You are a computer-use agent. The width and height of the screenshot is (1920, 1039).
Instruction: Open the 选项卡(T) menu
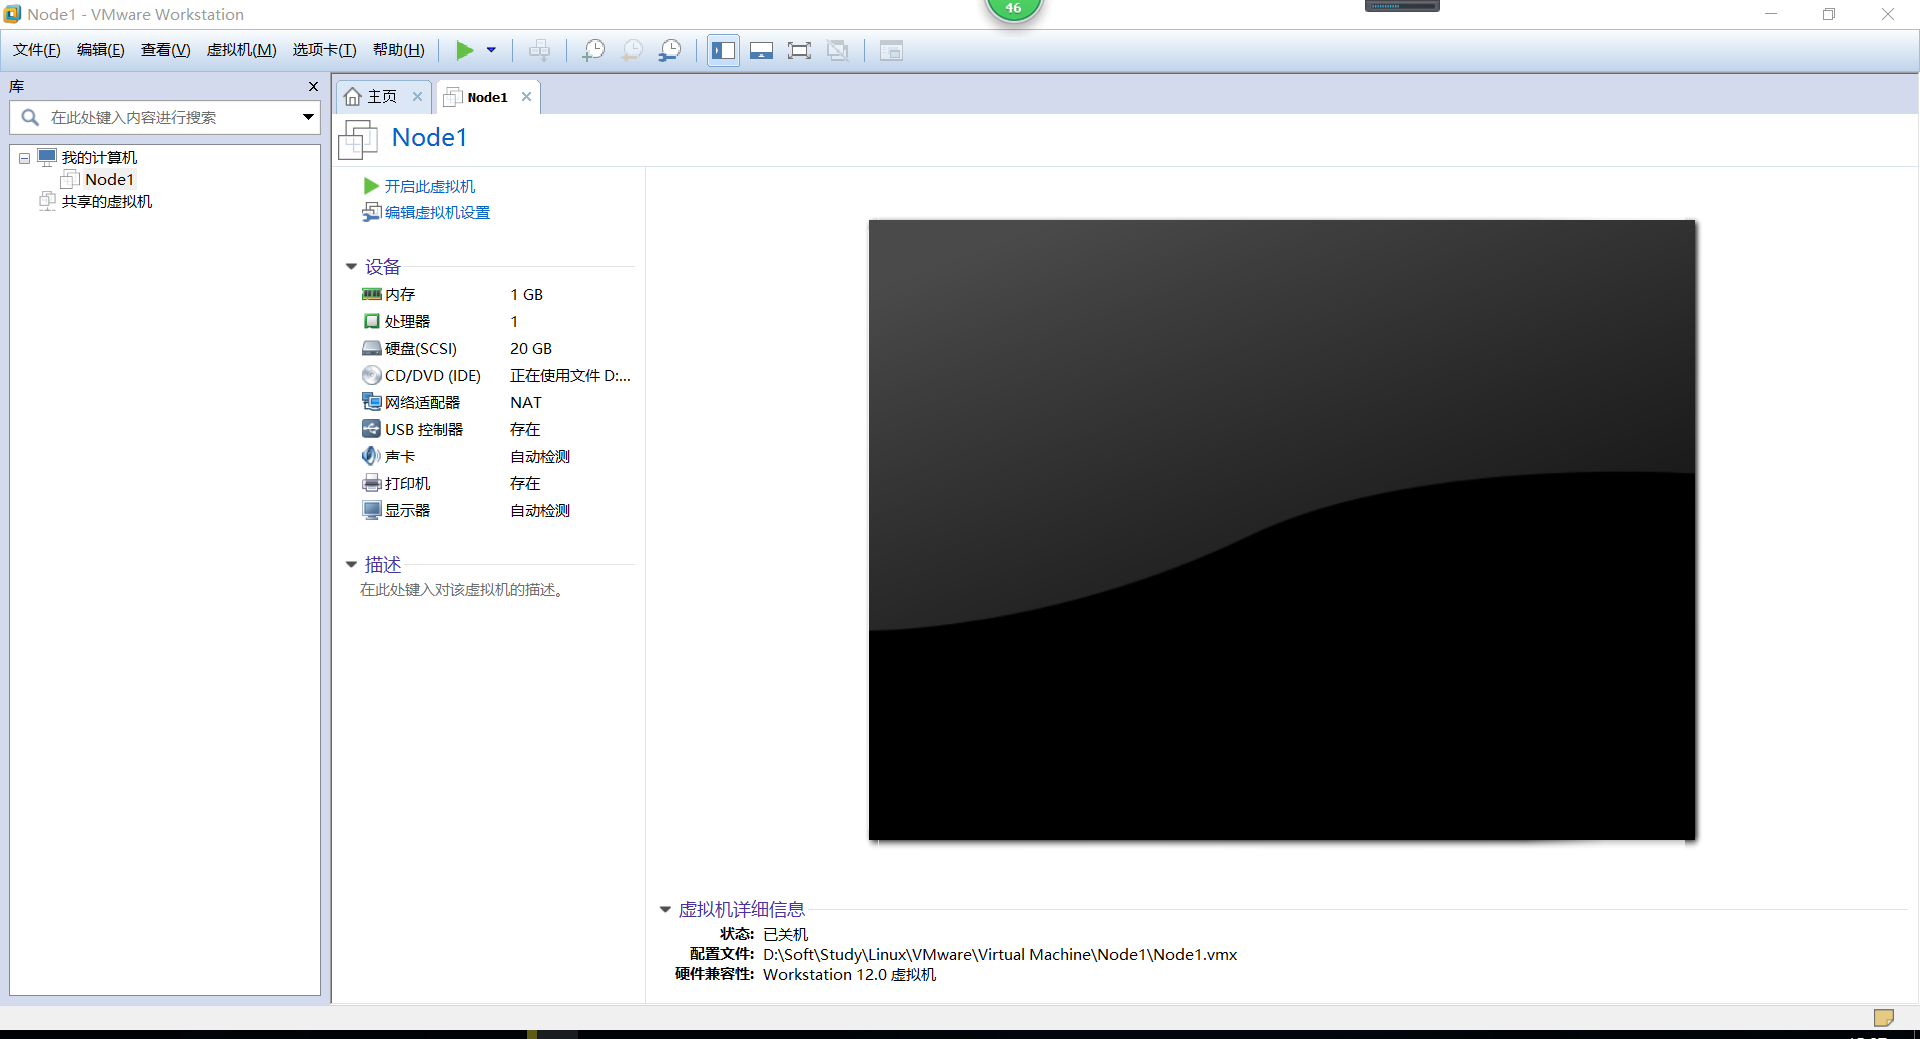coord(325,50)
